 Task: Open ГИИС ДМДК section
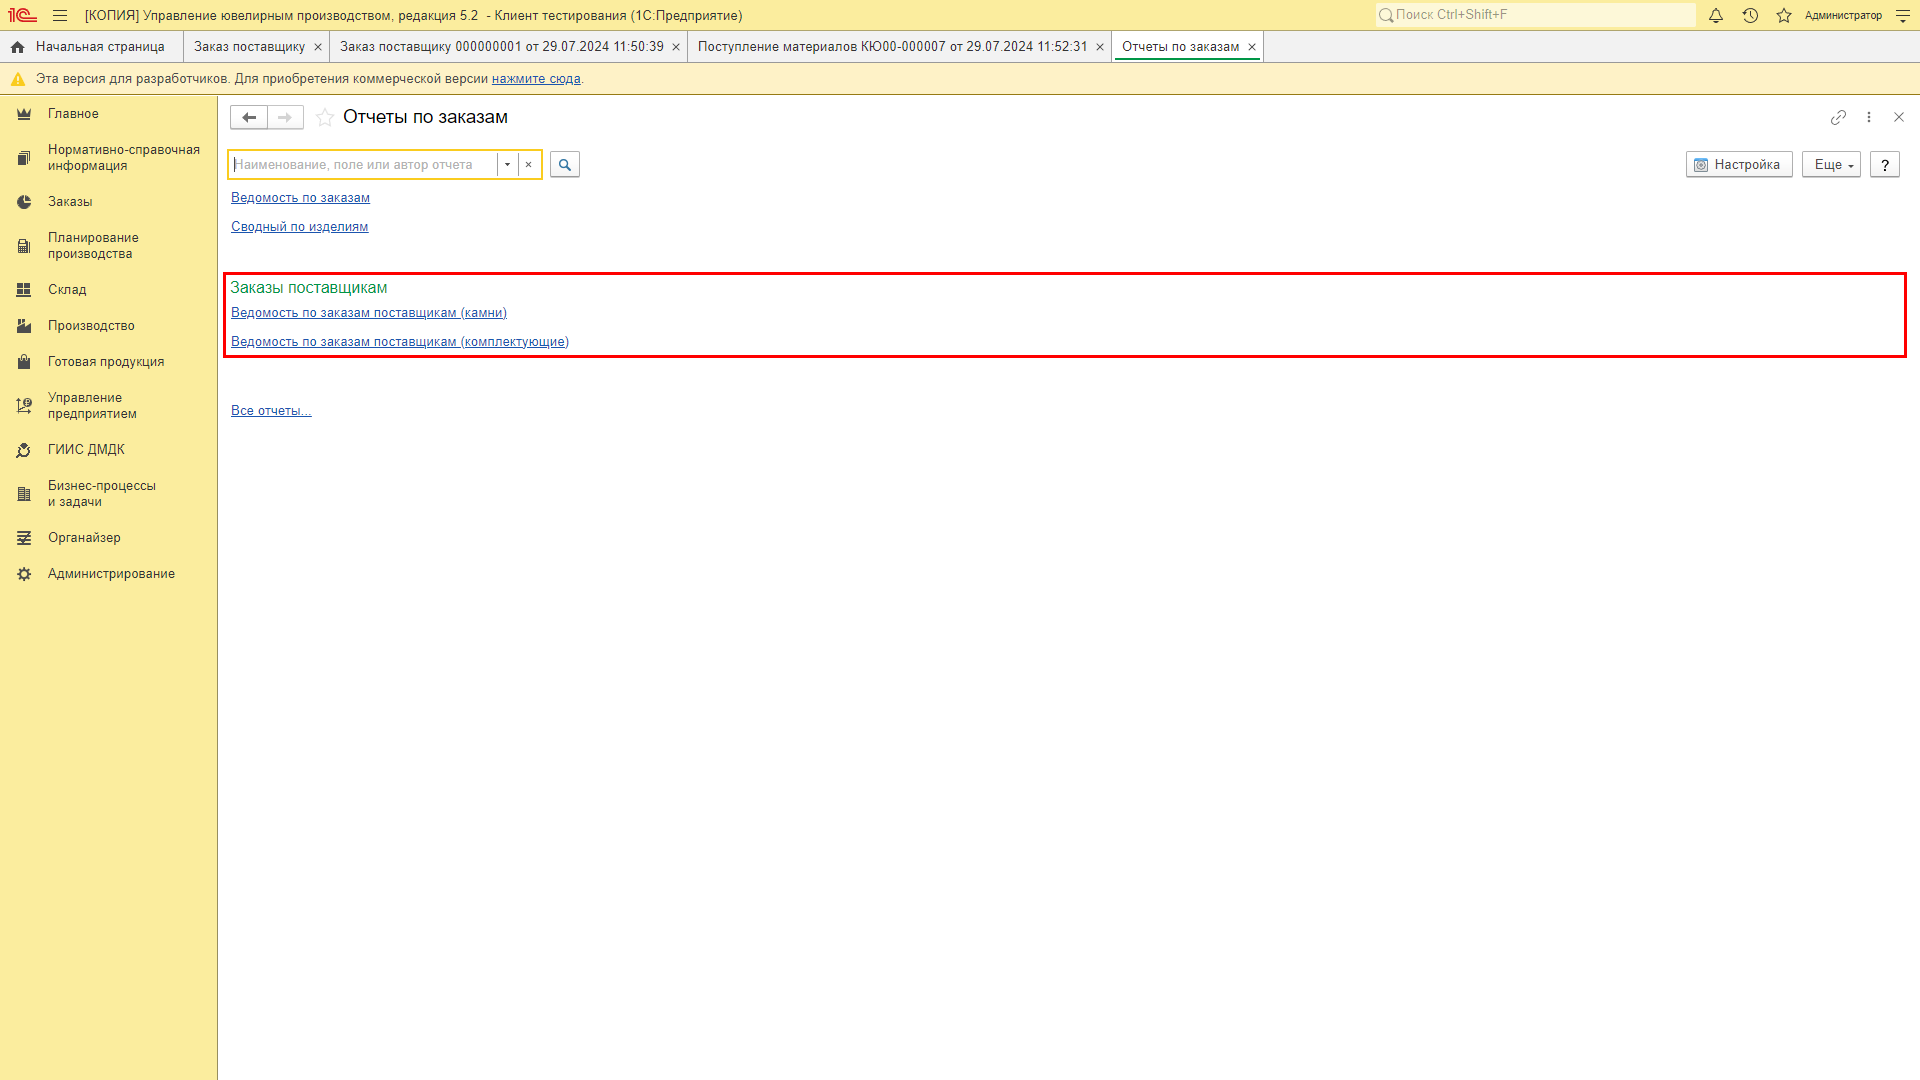(108, 450)
